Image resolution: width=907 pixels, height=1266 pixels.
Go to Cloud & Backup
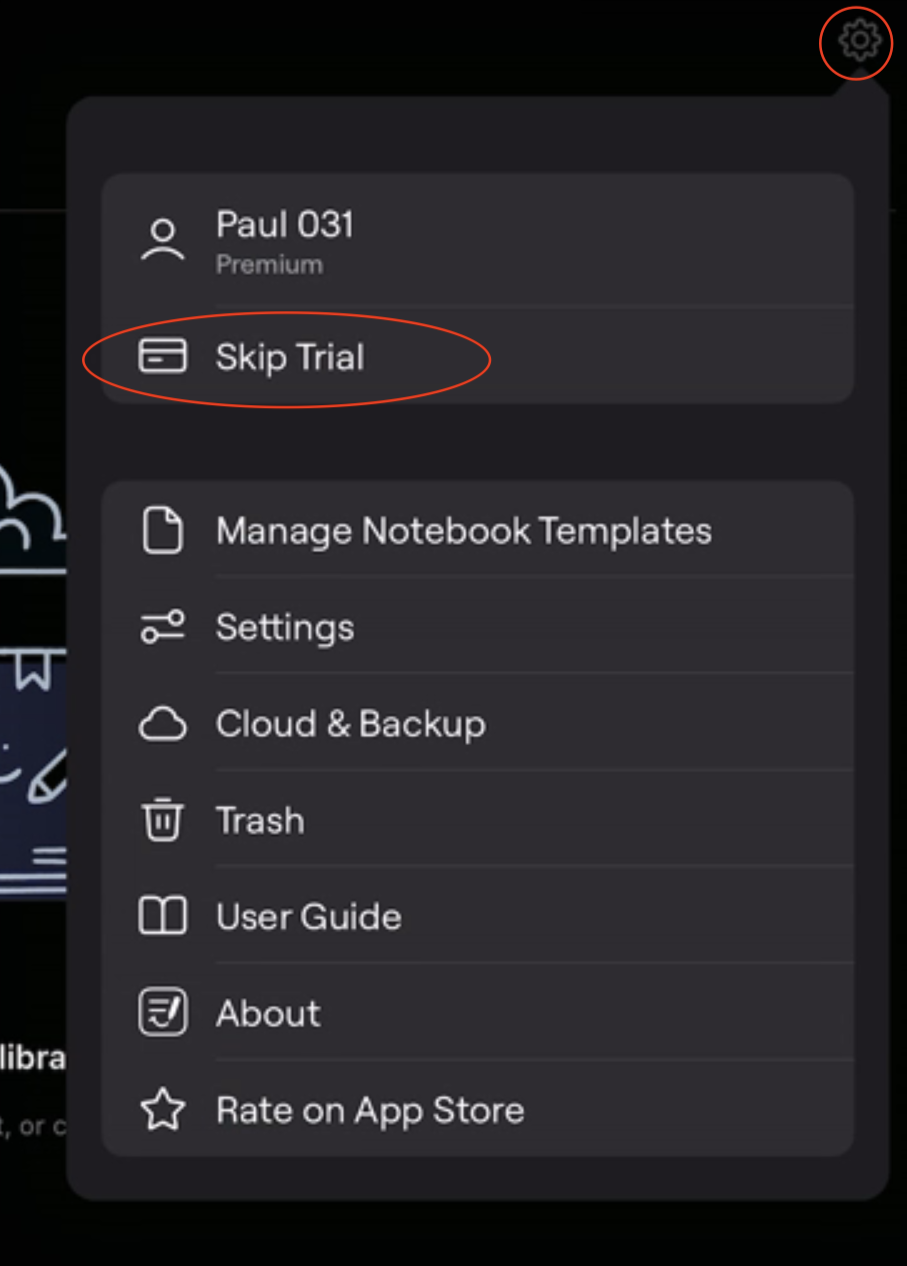click(x=351, y=724)
